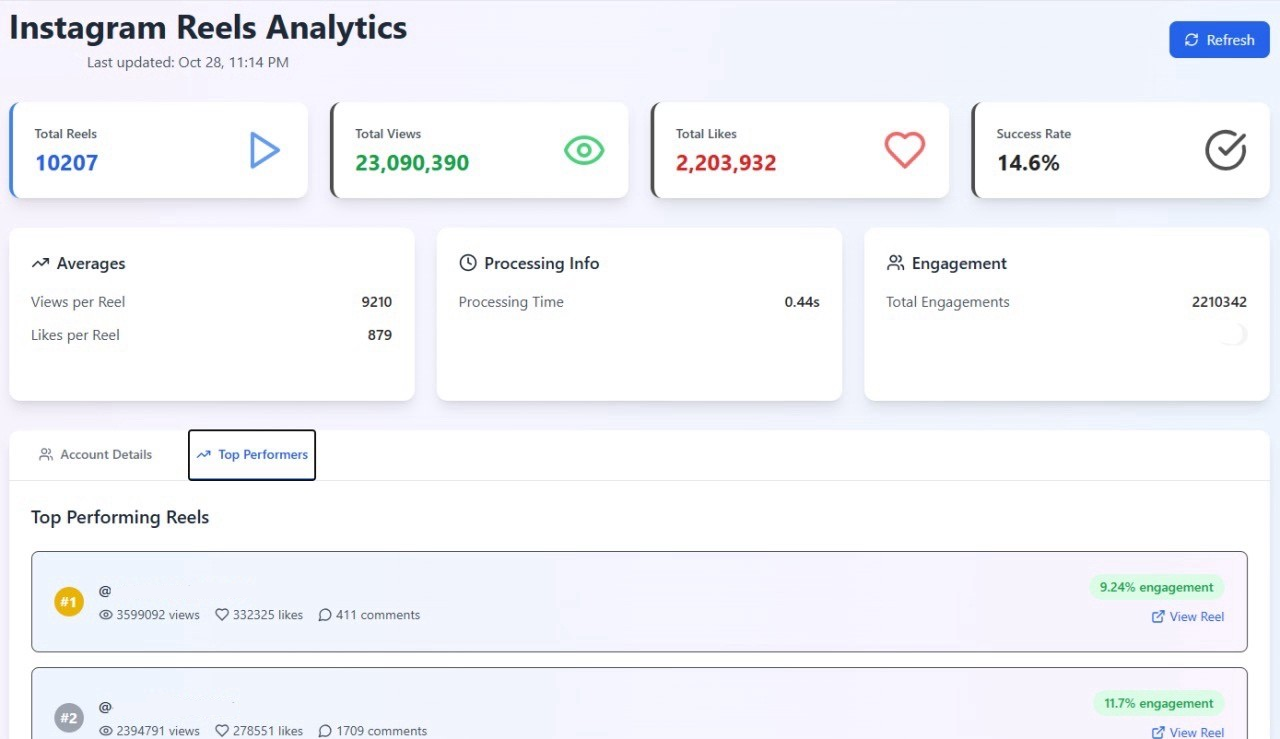
Task: Click the gray #2 rank badge
Action: (x=68, y=718)
